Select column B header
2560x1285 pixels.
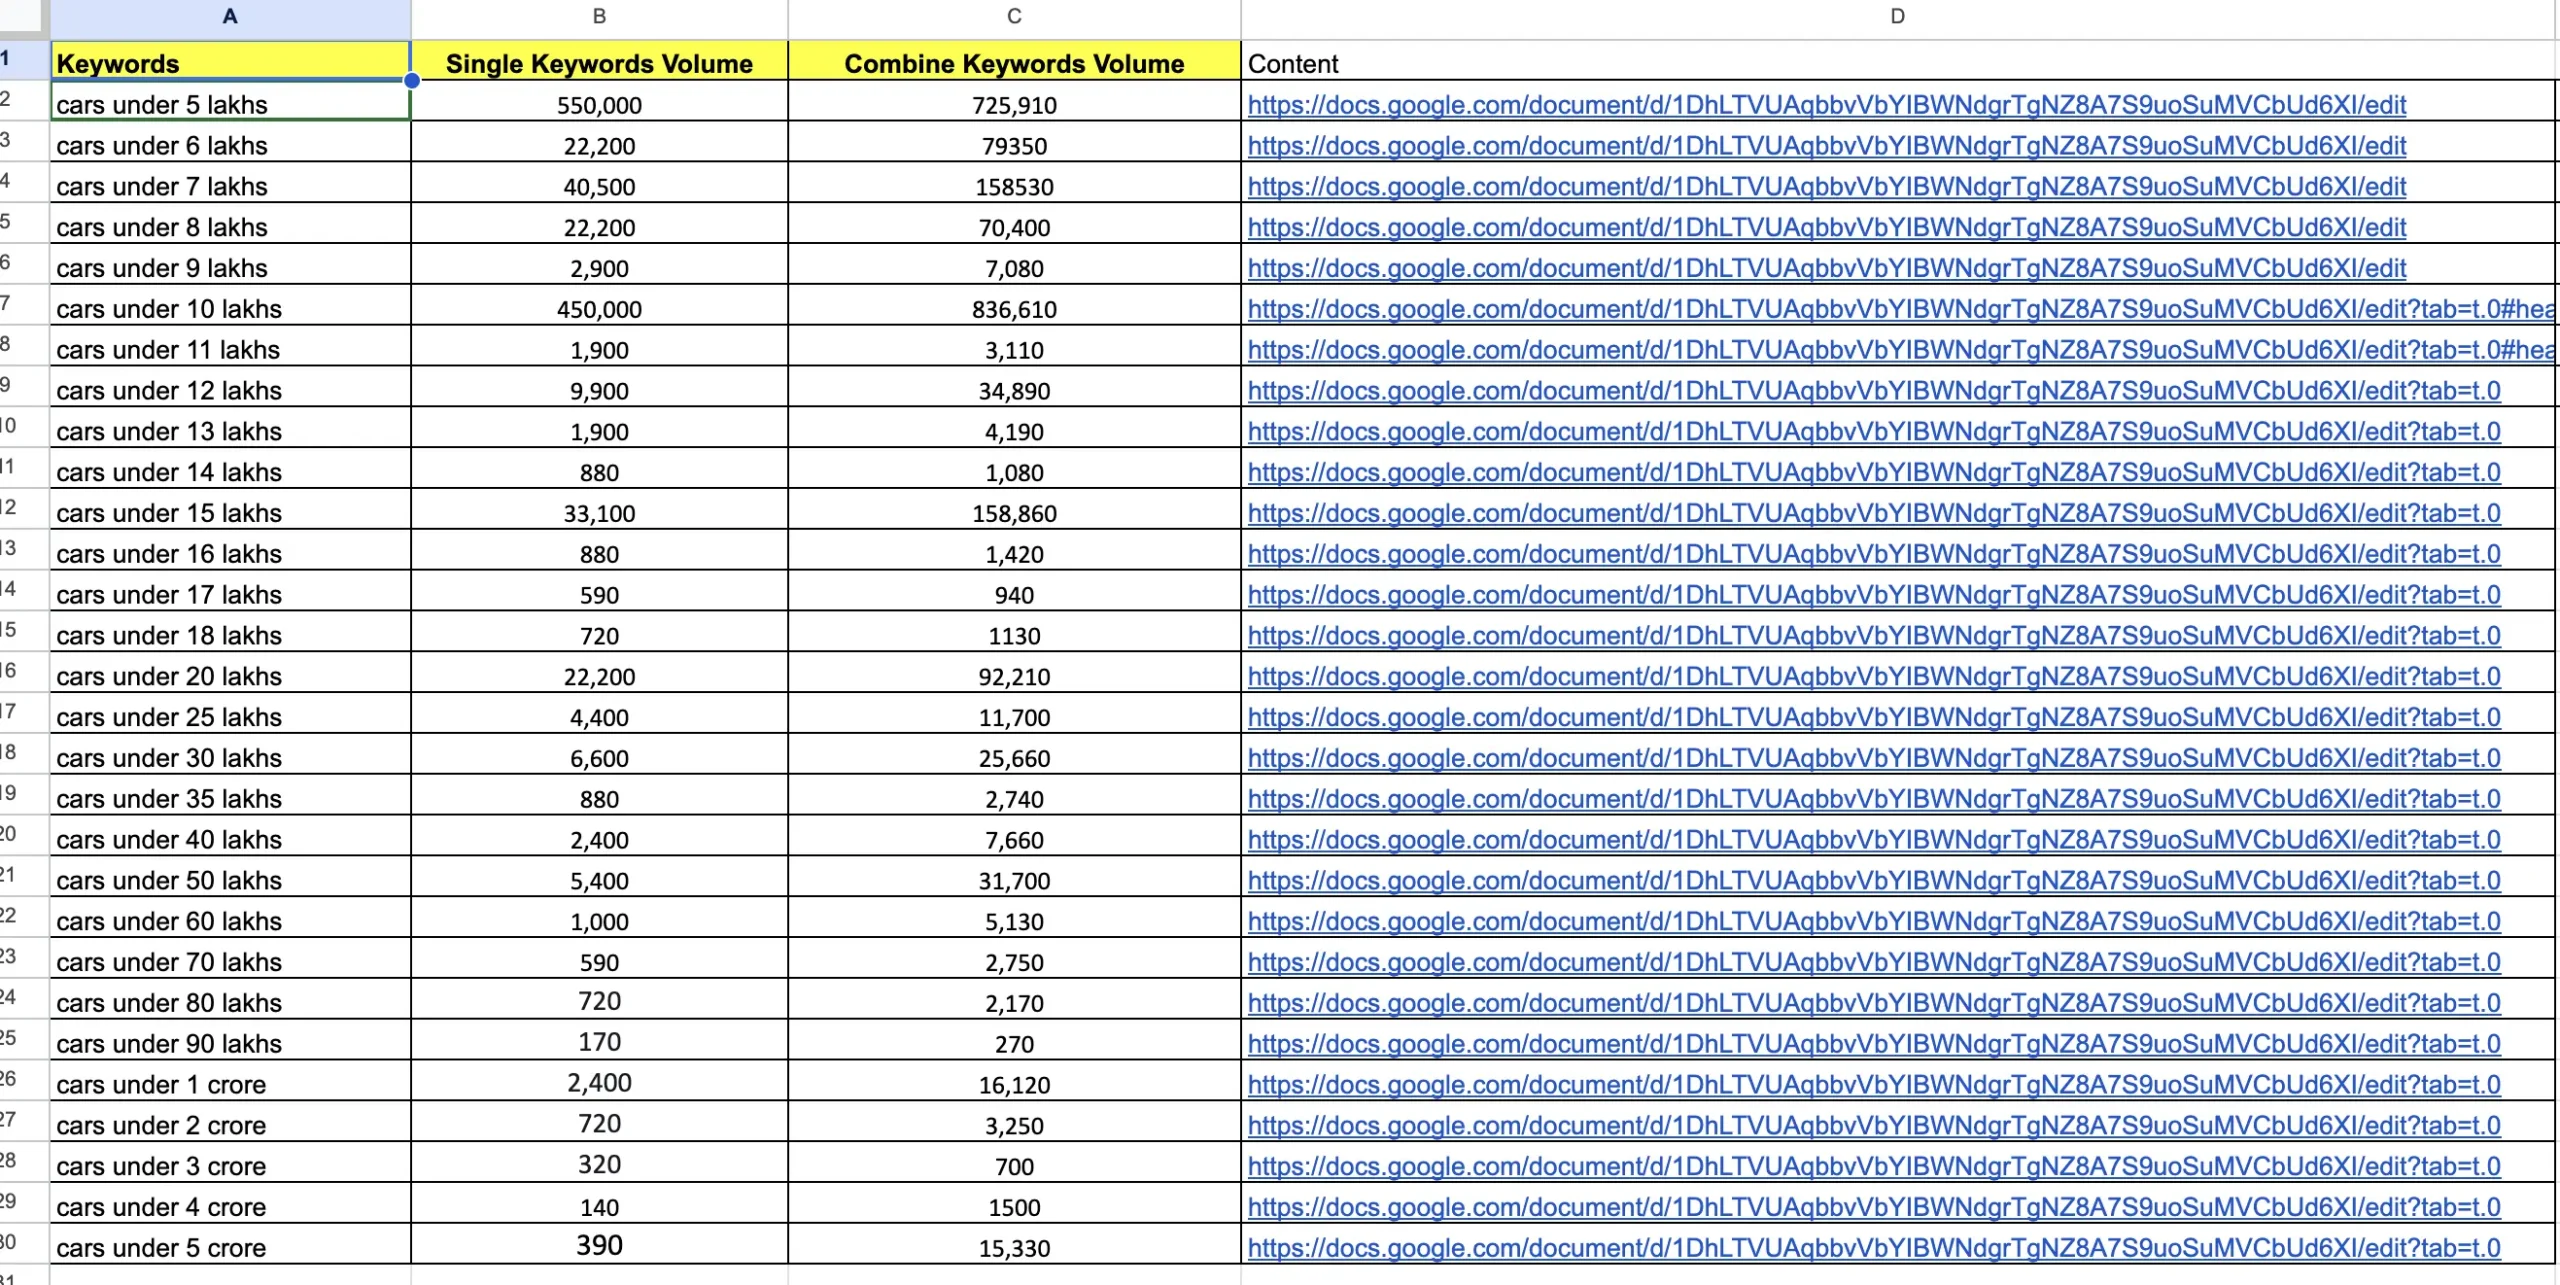pyautogui.click(x=599, y=17)
